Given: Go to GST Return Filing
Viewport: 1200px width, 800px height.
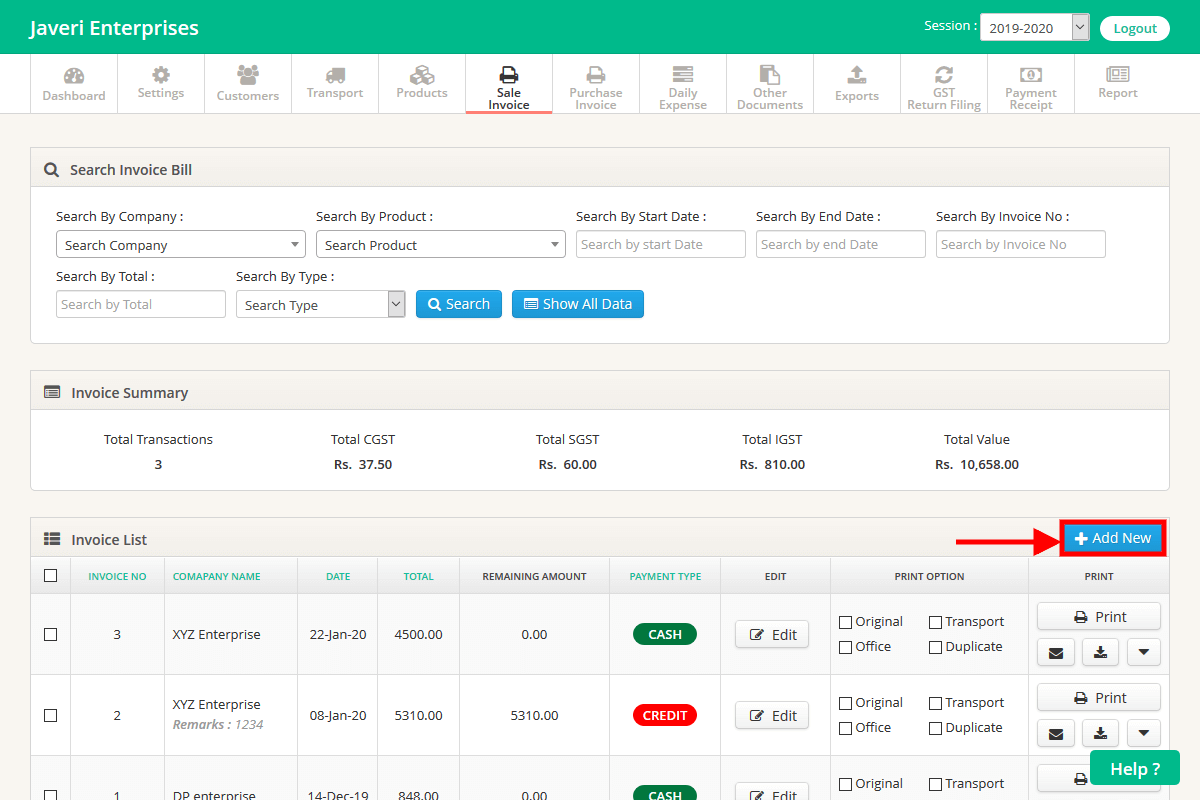Looking at the screenshot, I should (x=943, y=83).
